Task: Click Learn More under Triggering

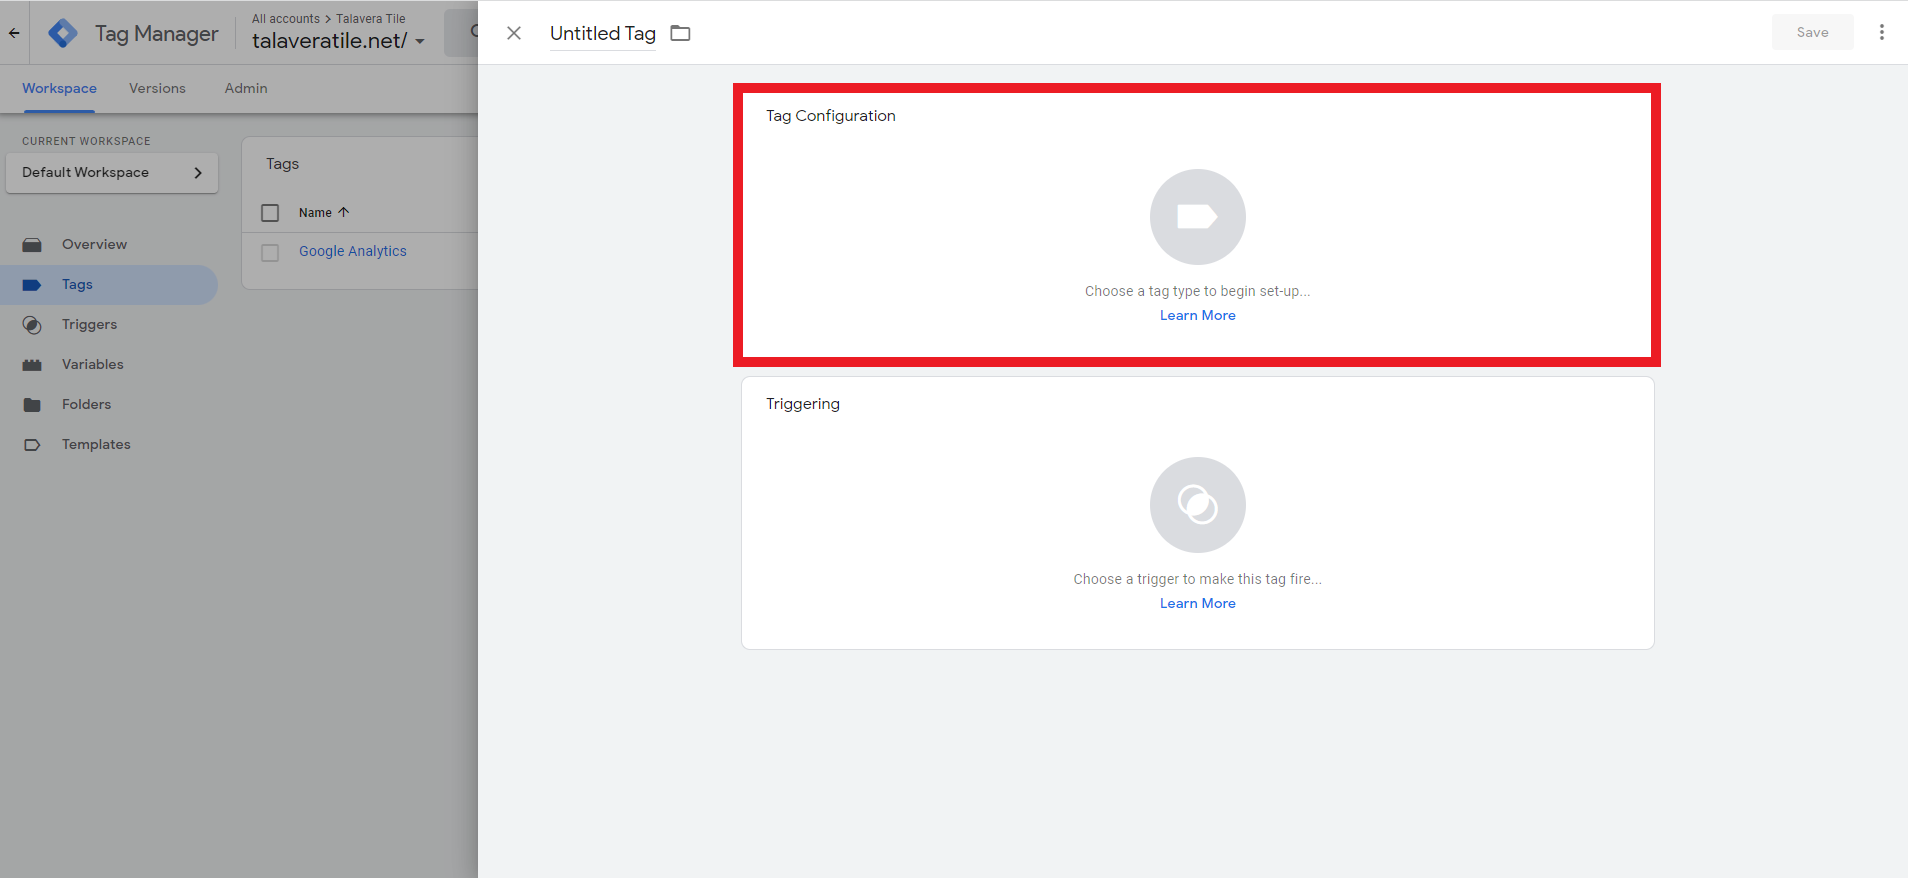Action: pyautogui.click(x=1197, y=603)
